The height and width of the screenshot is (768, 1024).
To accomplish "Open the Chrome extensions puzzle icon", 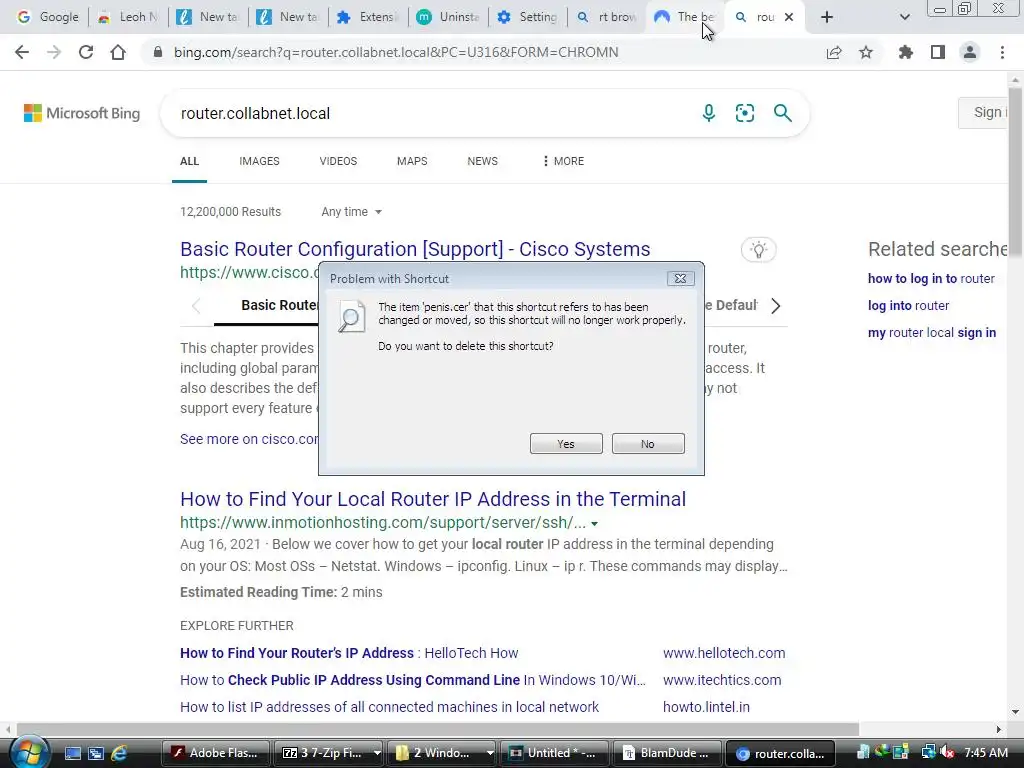I will pos(905,52).
